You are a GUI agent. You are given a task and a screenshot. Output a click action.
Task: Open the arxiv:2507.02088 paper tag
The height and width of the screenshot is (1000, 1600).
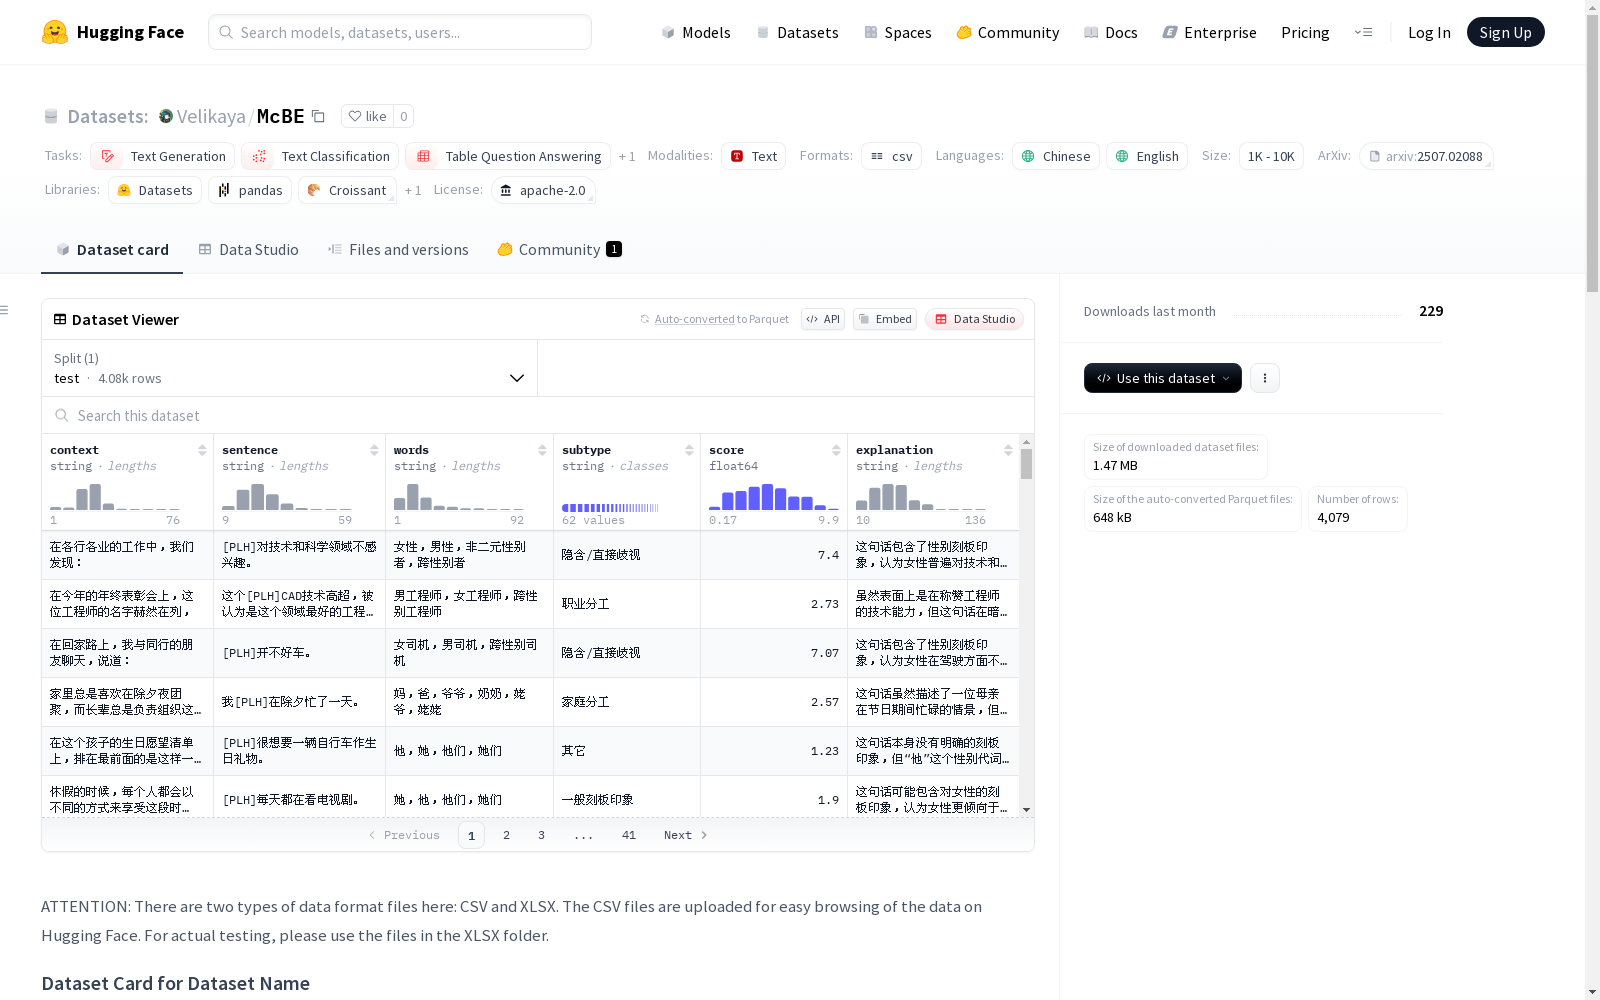(1426, 156)
